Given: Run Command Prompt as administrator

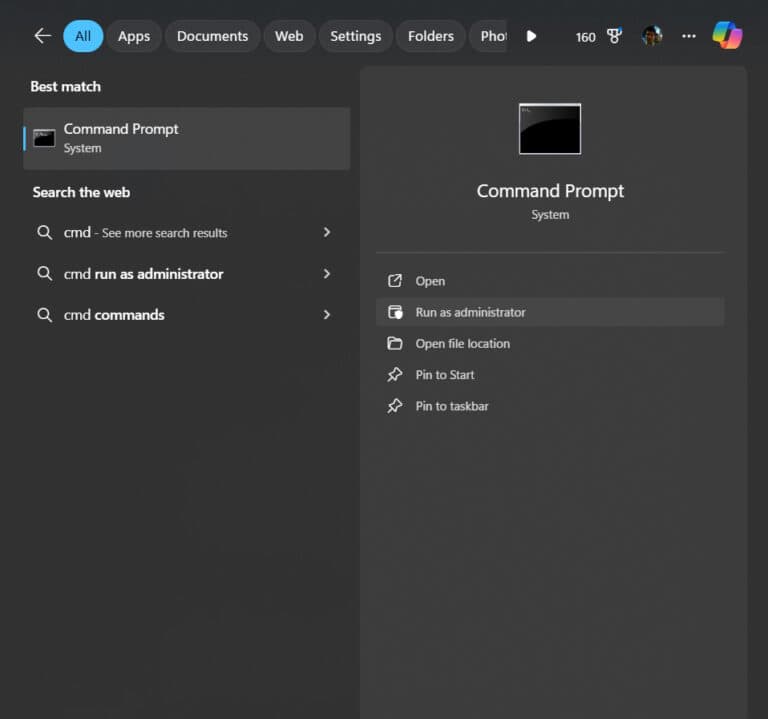Looking at the screenshot, I should click(470, 312).
